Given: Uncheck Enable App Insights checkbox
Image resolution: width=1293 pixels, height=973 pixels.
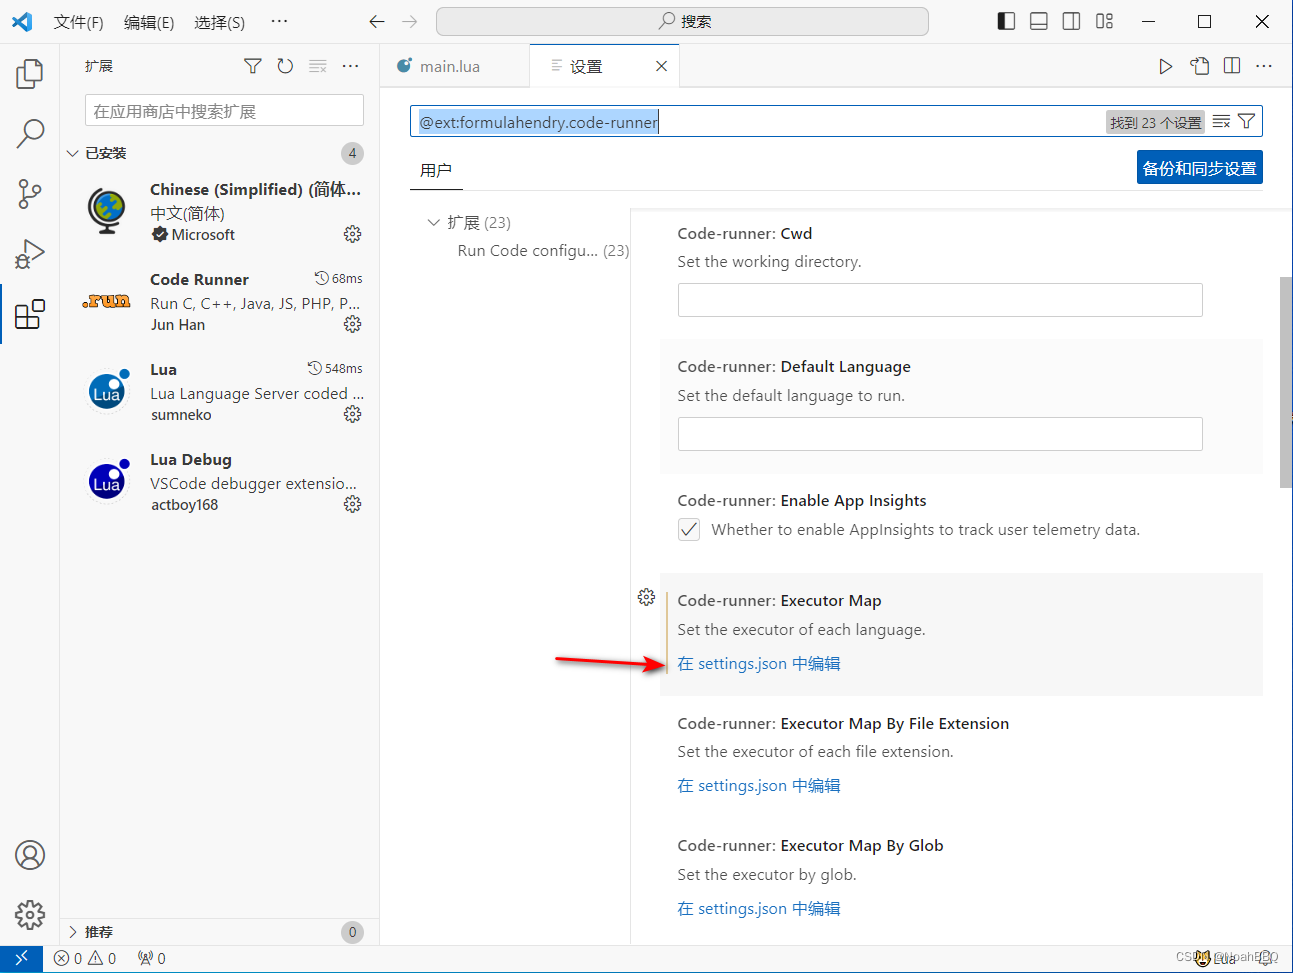Looking at the screenshot, I should [689, 529].
